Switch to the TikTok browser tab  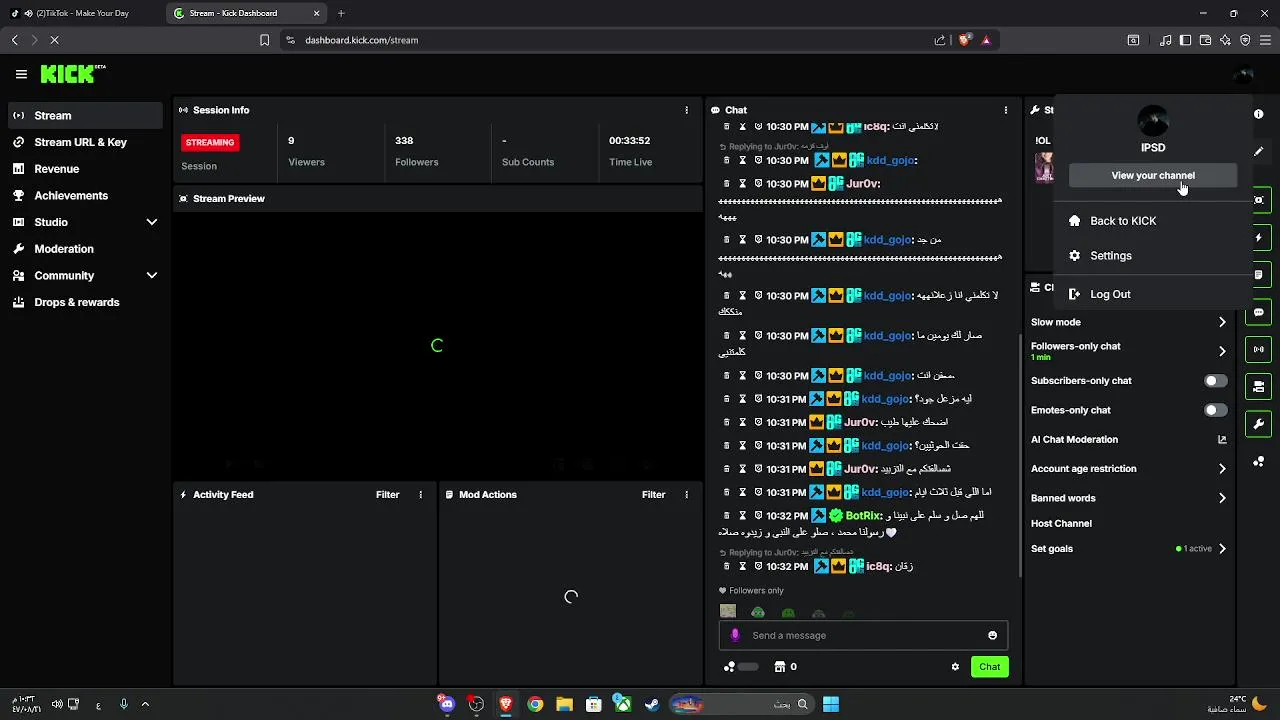click(82, 13)
